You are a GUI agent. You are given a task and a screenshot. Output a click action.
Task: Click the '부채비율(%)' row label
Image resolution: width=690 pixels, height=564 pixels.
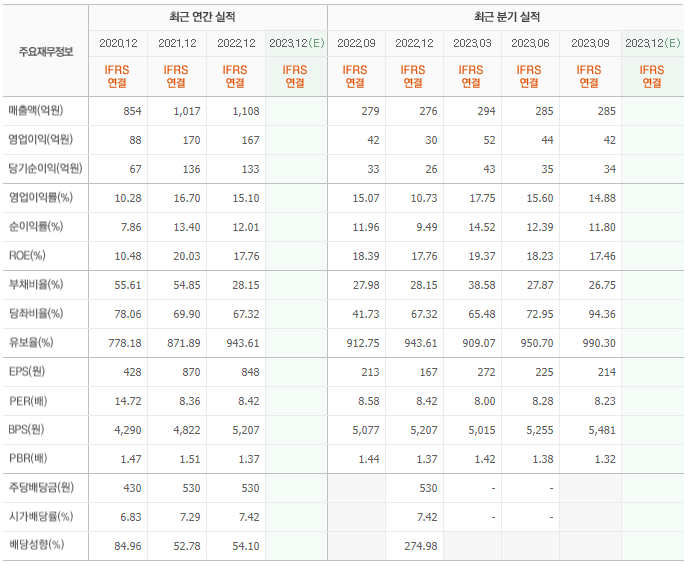click(36, 285)
